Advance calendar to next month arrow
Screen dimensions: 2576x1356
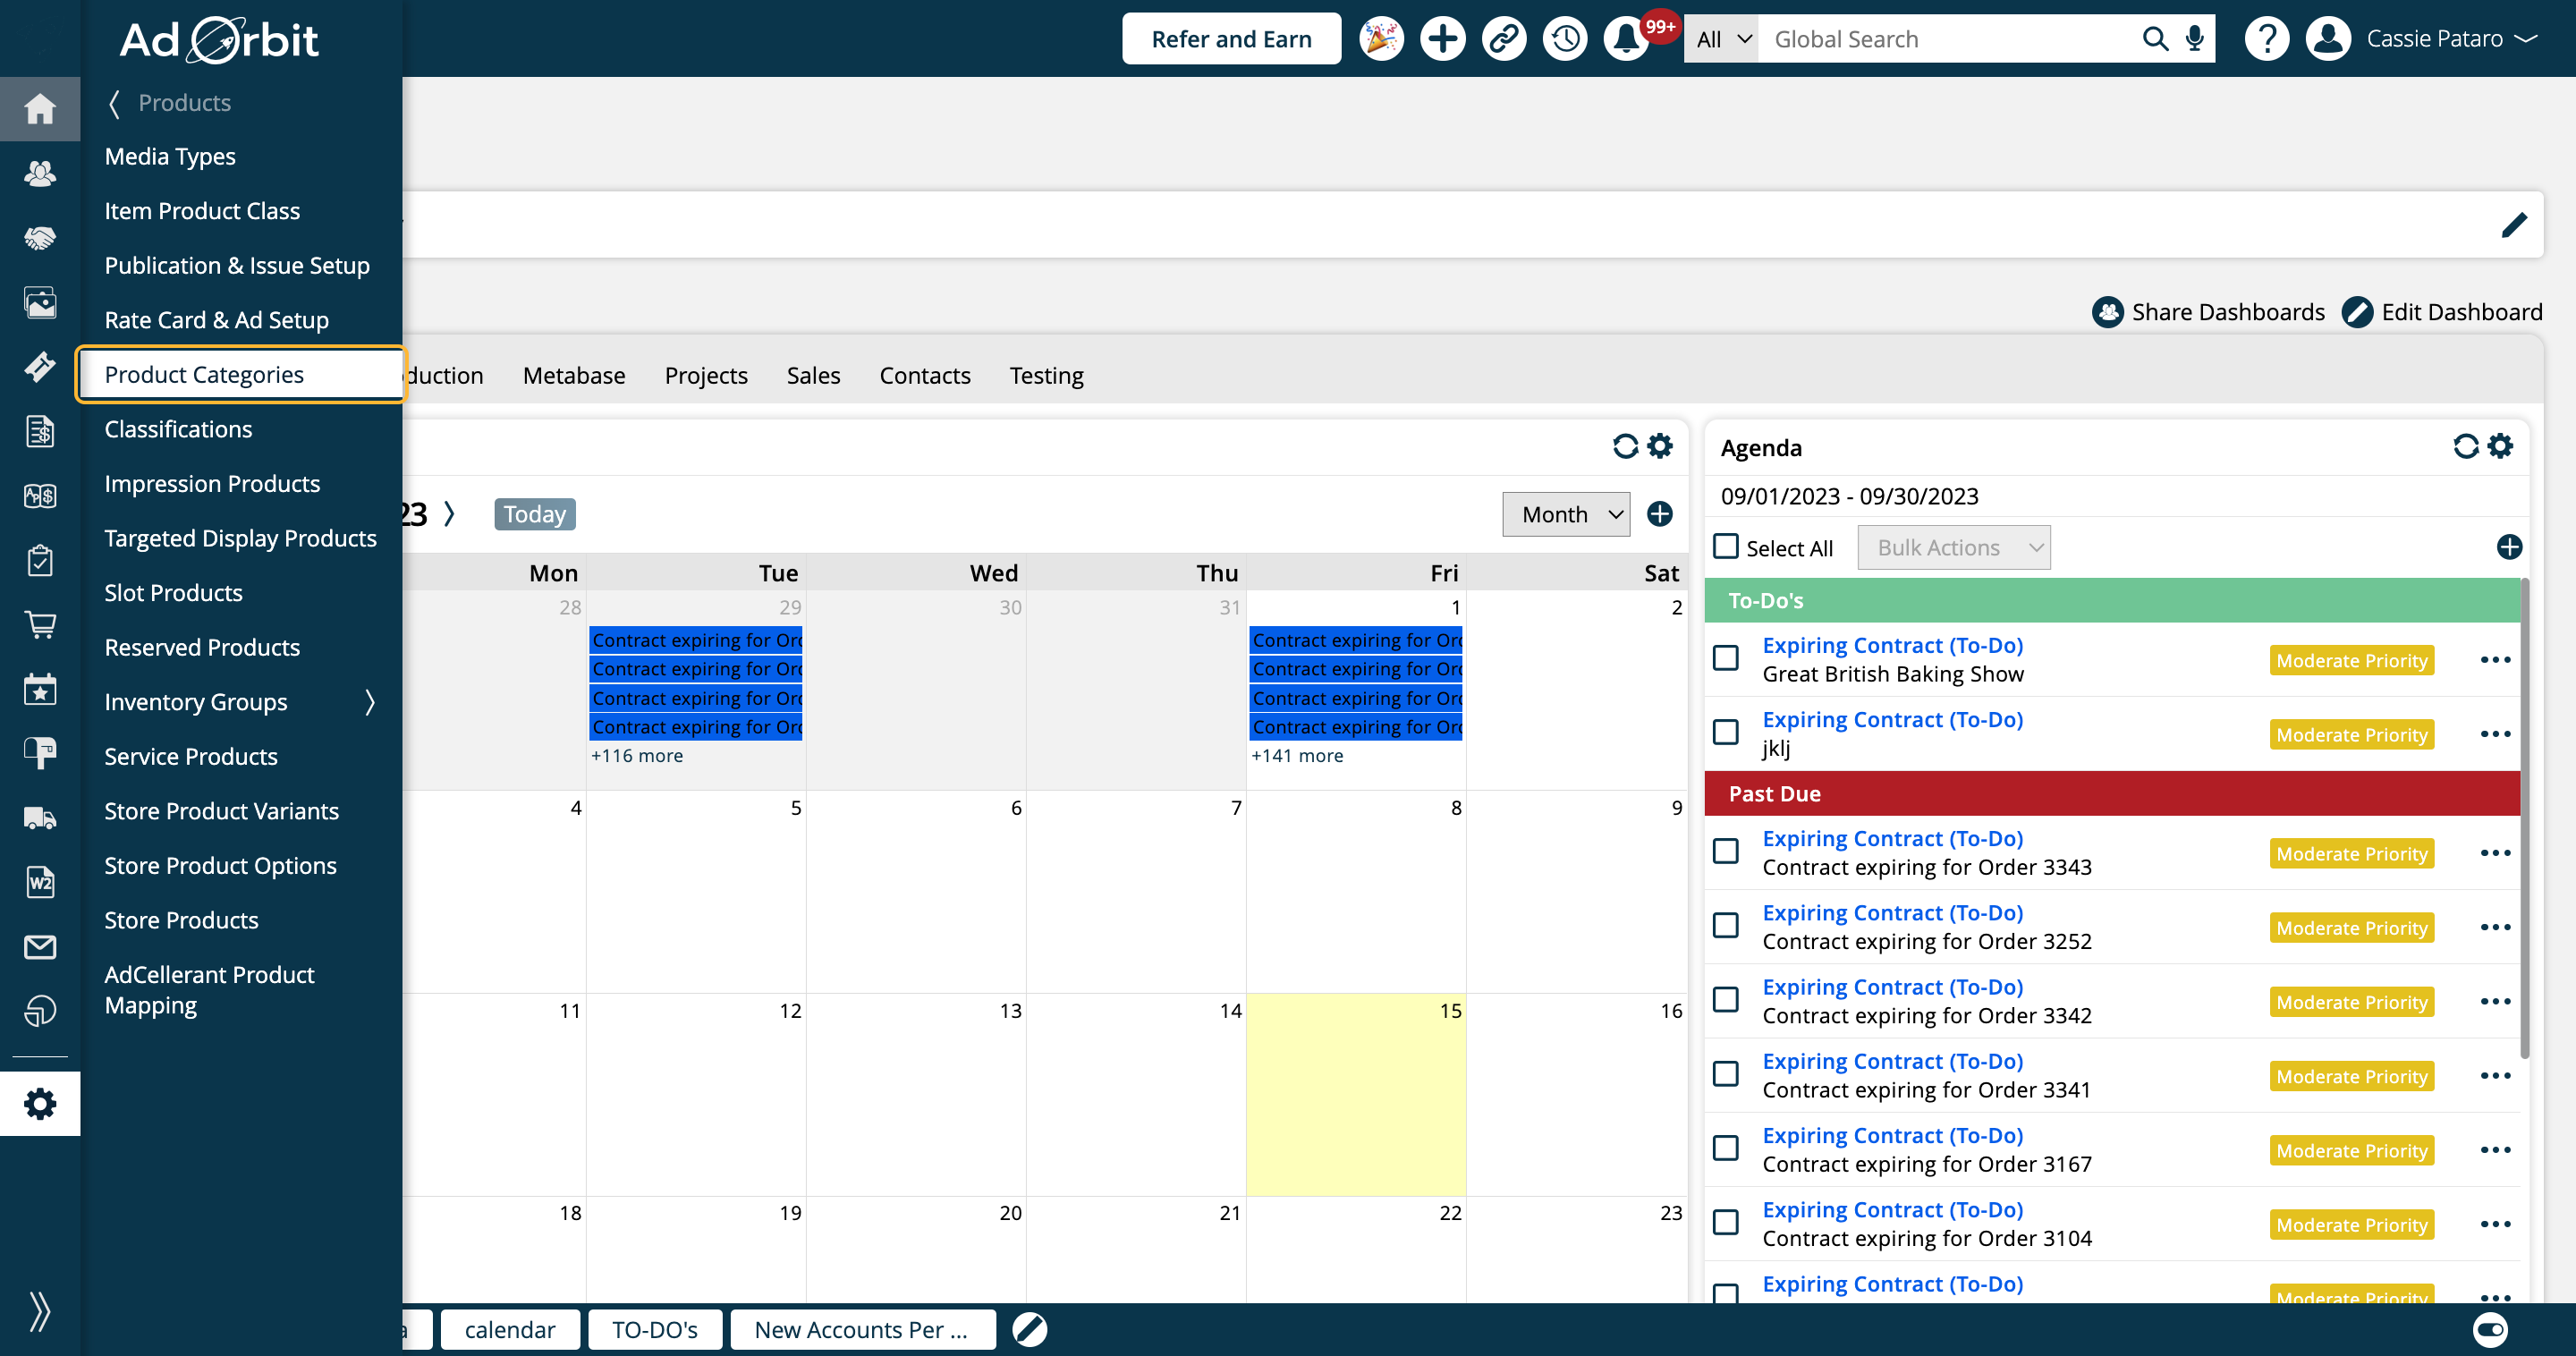(450, 514)
